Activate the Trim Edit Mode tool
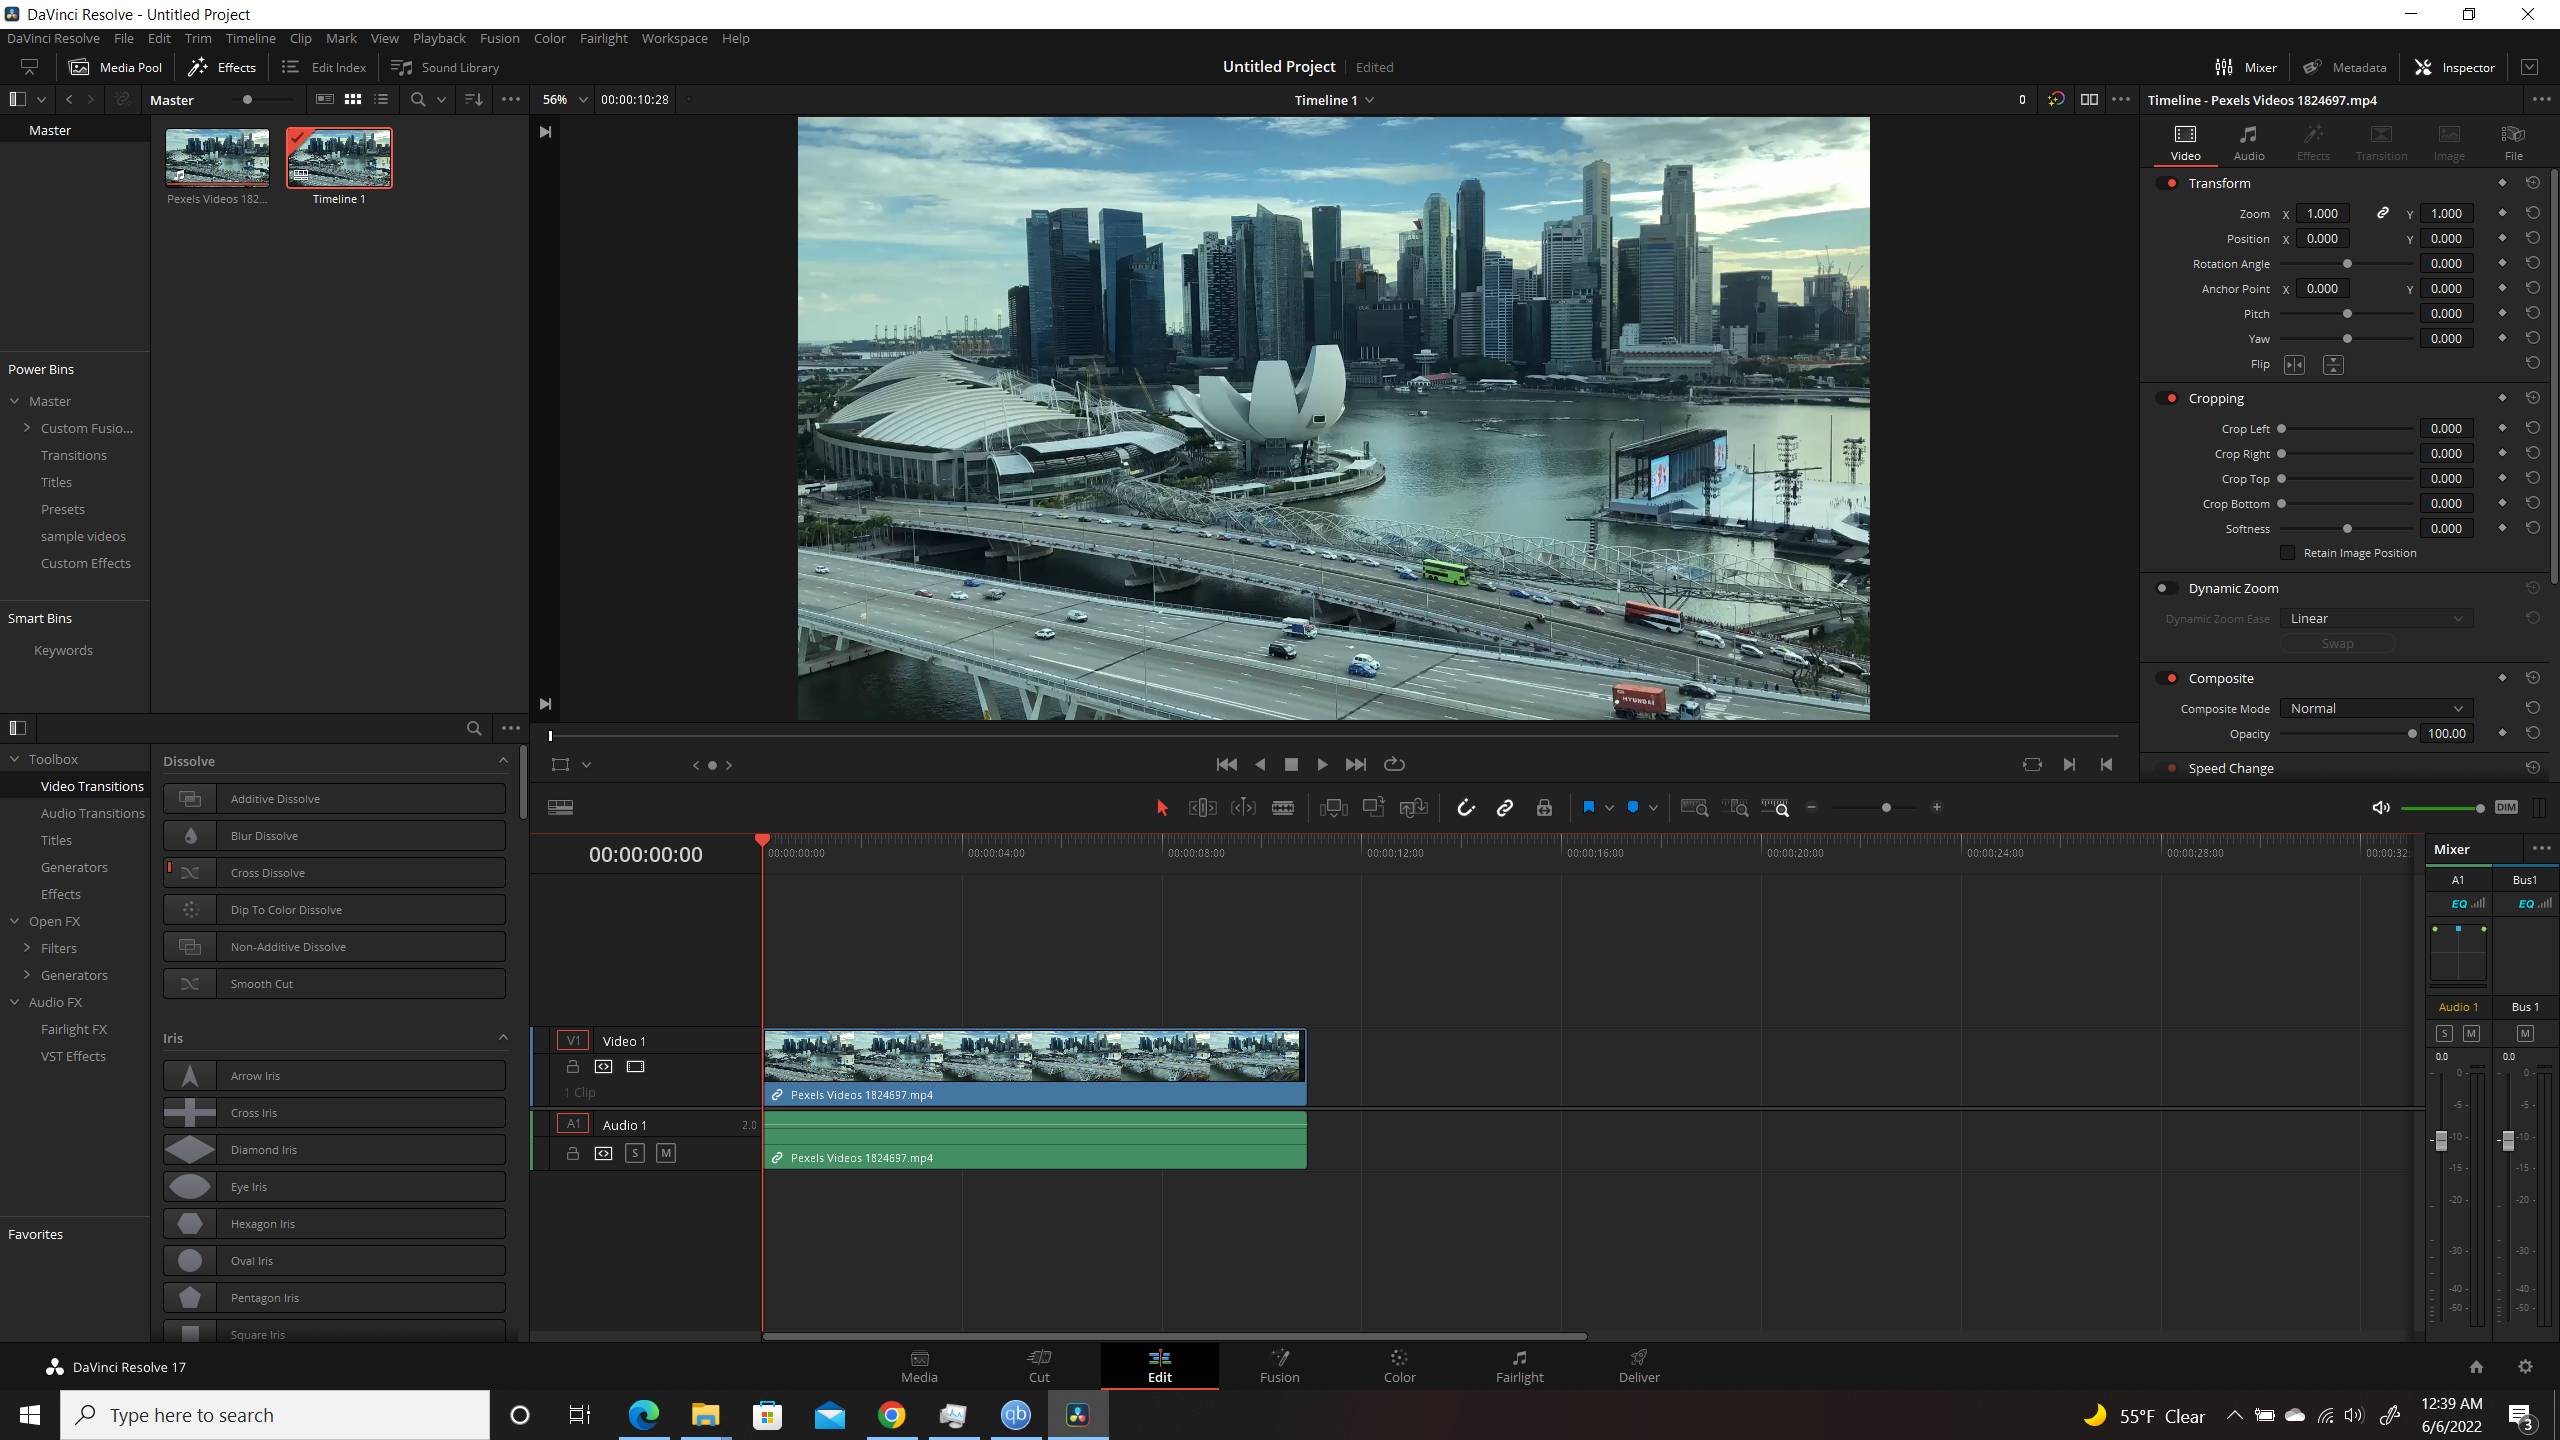 (1202, 808)
